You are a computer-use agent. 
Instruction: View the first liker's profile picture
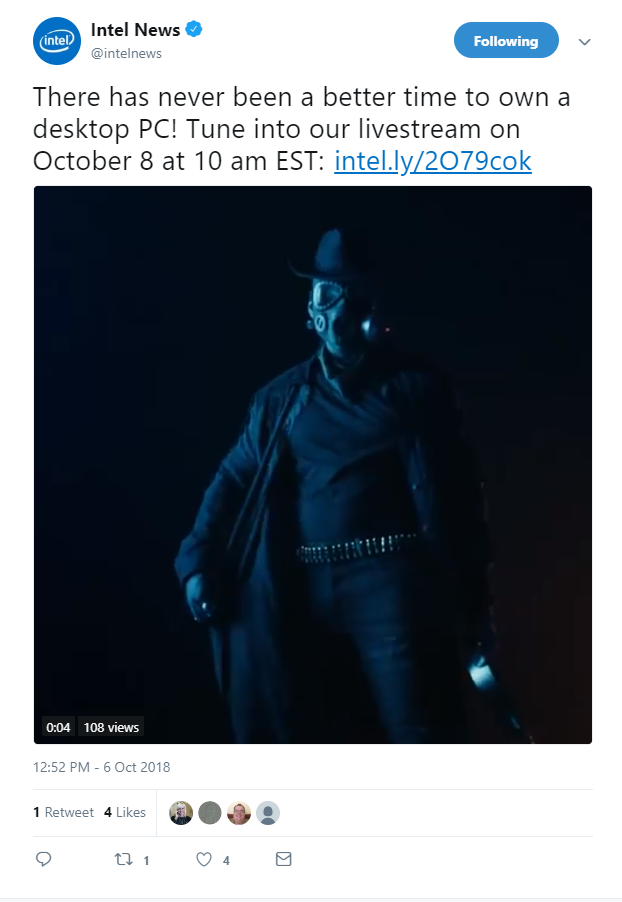pos(181,813)
